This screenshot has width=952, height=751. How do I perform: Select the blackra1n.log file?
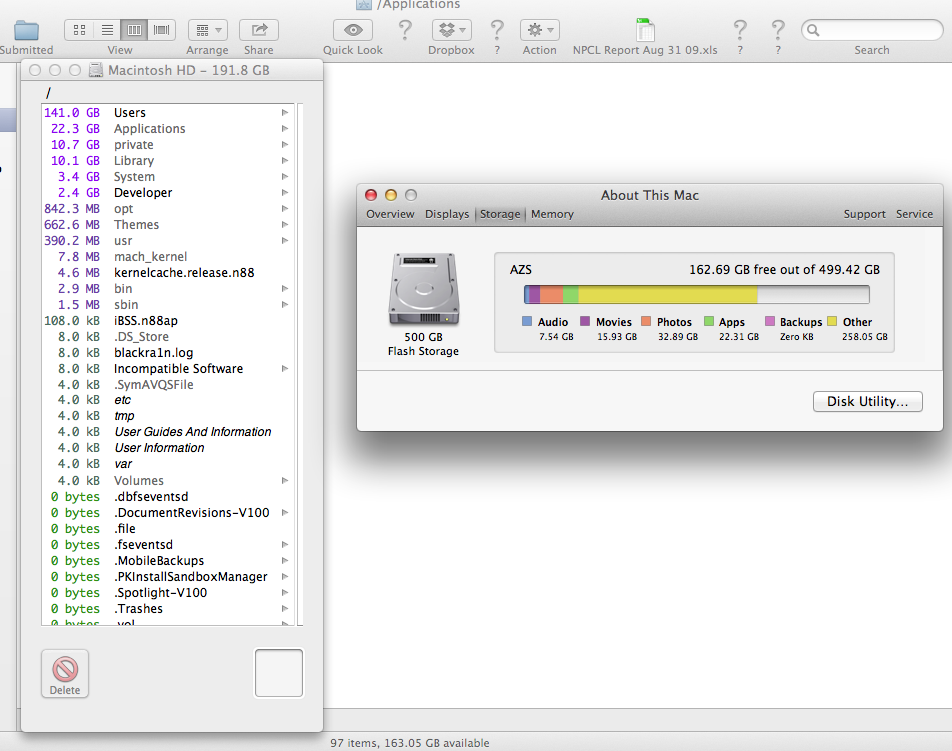pyautogui.click(x=168, y=353)
